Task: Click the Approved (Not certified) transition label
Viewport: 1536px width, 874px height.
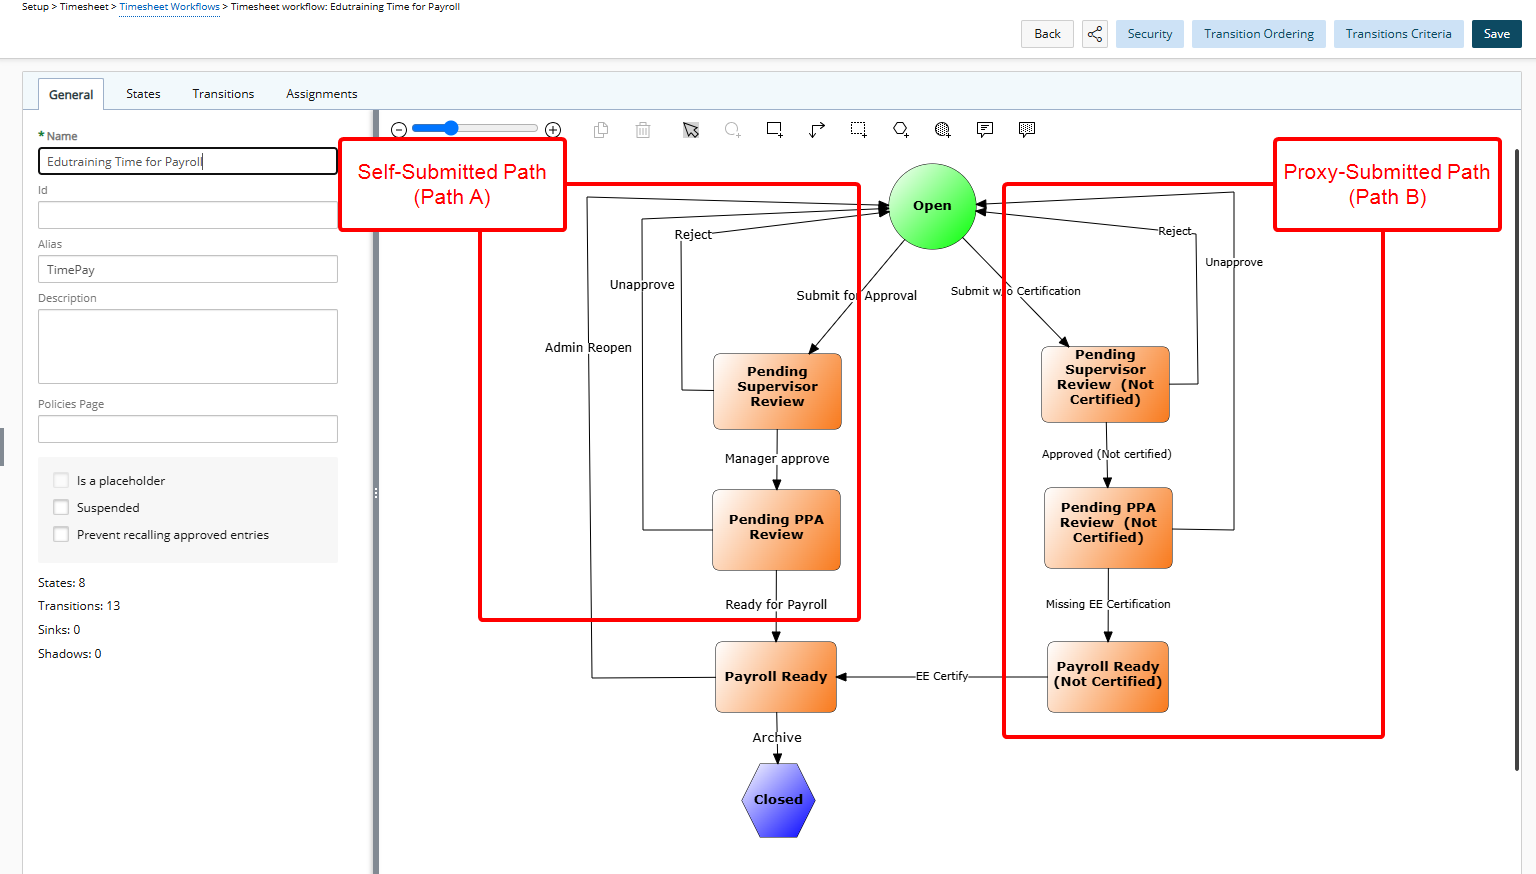Action: (x=1106, y=454)
